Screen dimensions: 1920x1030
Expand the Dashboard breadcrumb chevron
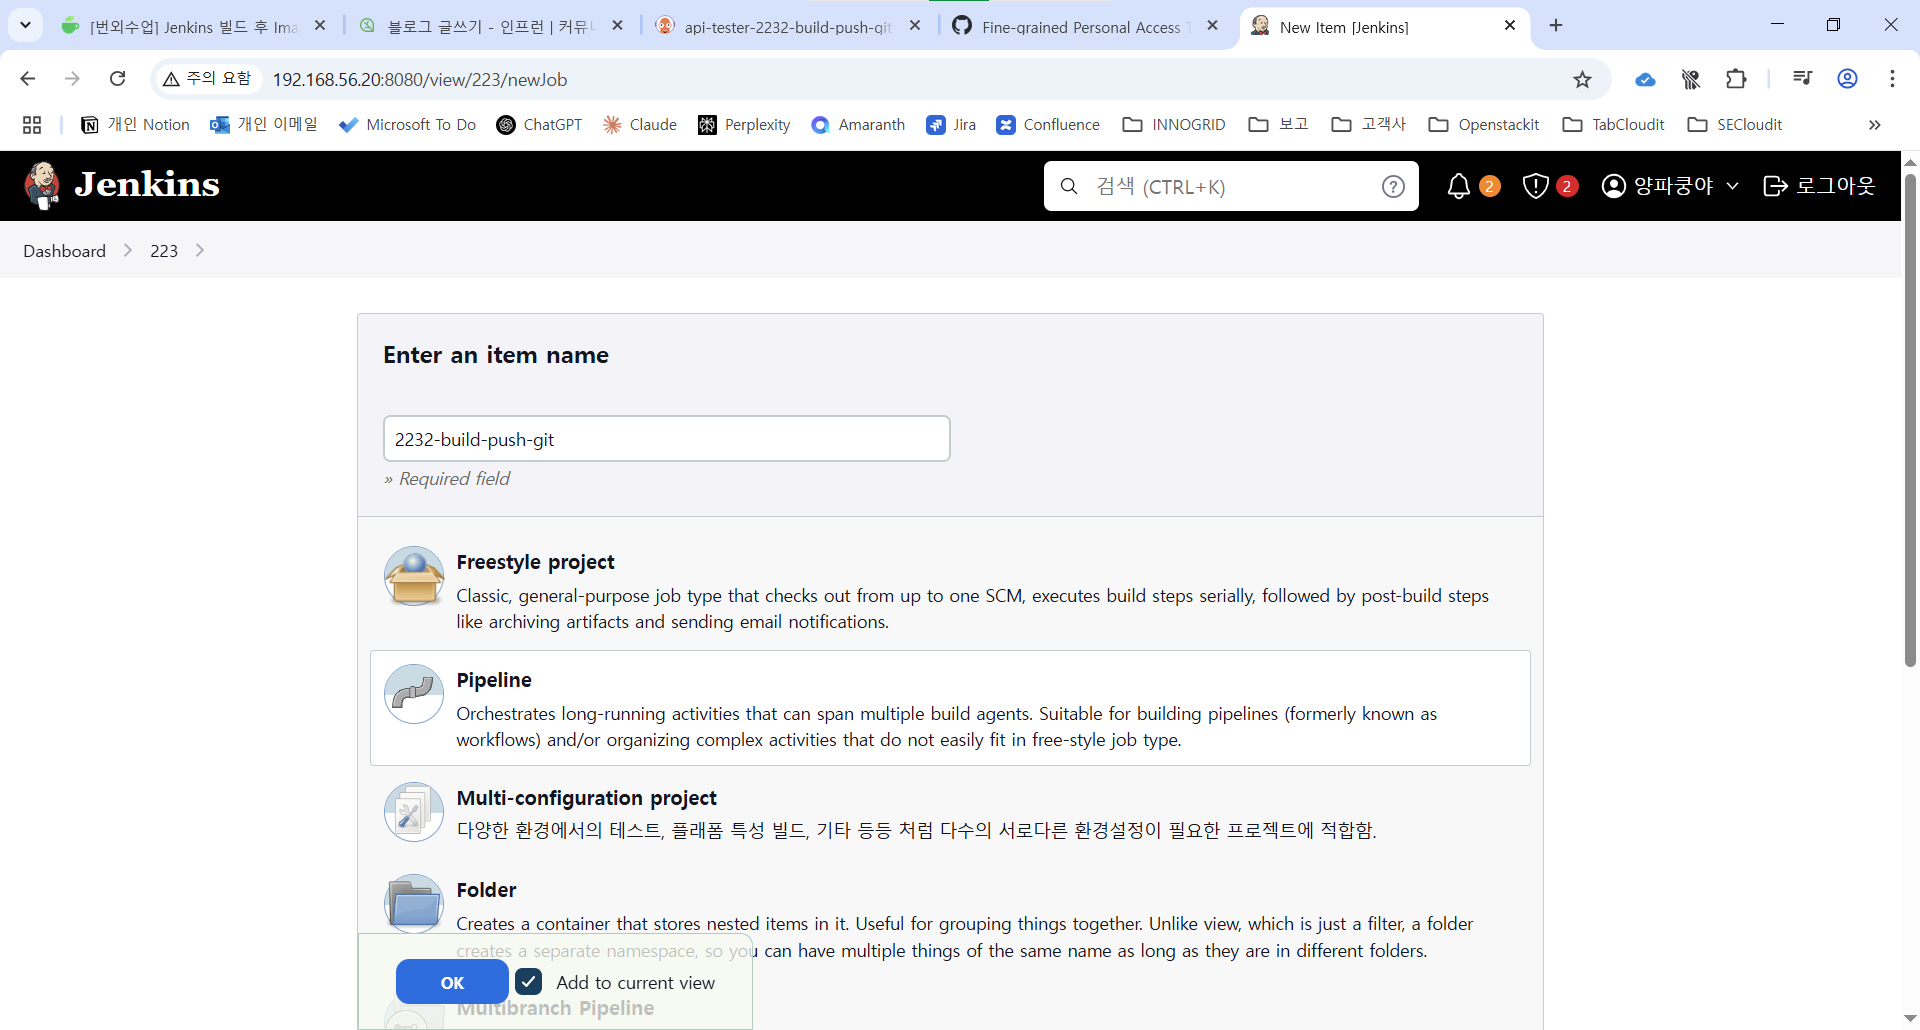click(x=128, y=251)
